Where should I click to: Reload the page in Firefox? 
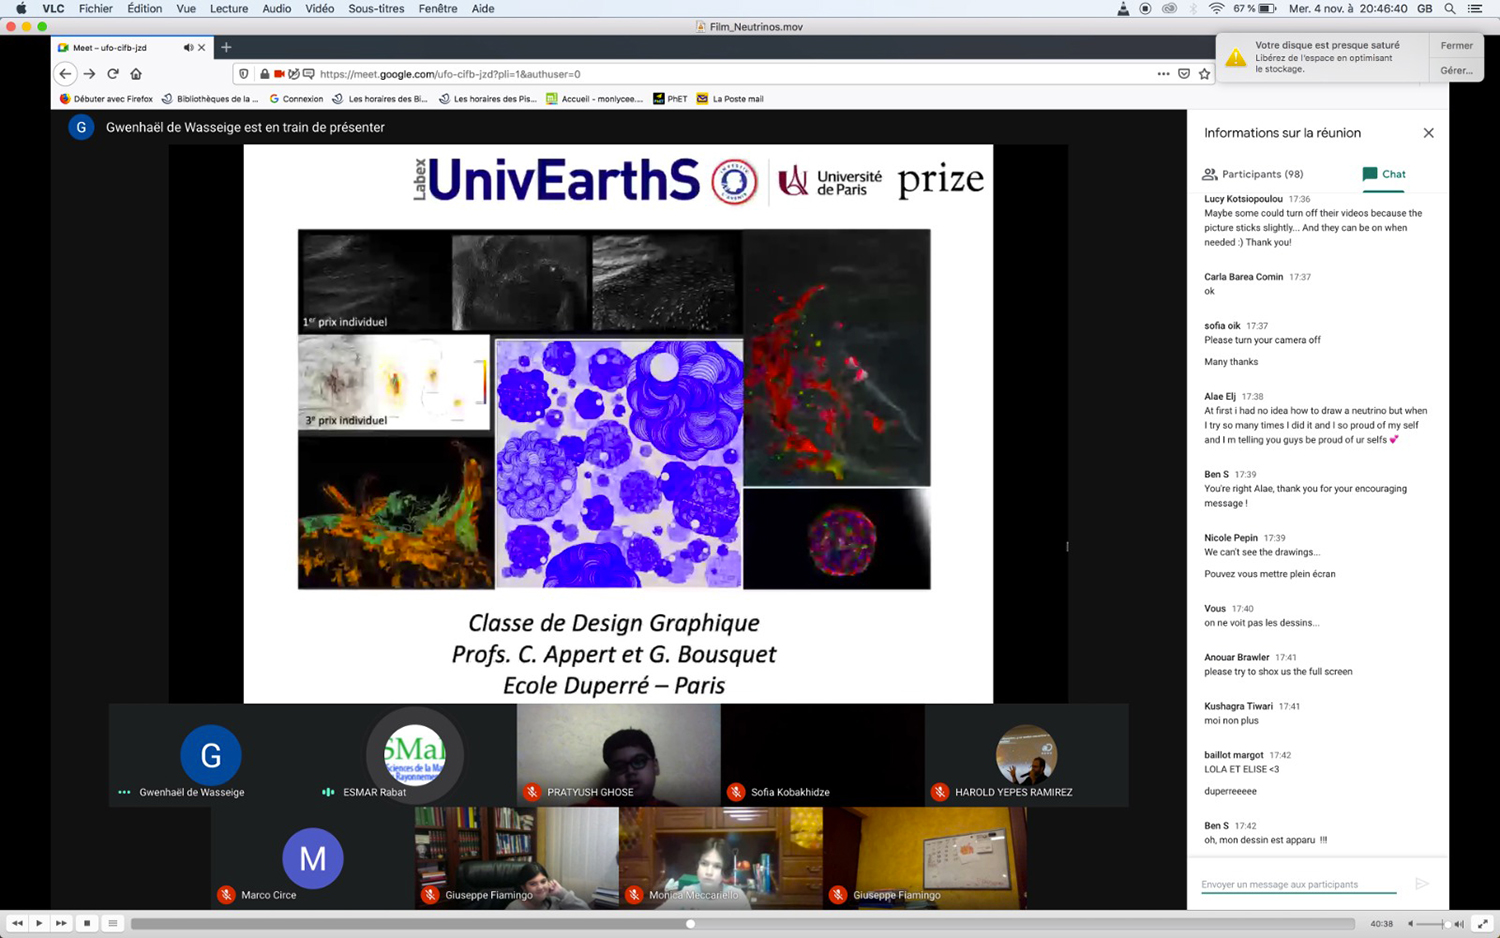pyautogui.click(x=113, y=73)
